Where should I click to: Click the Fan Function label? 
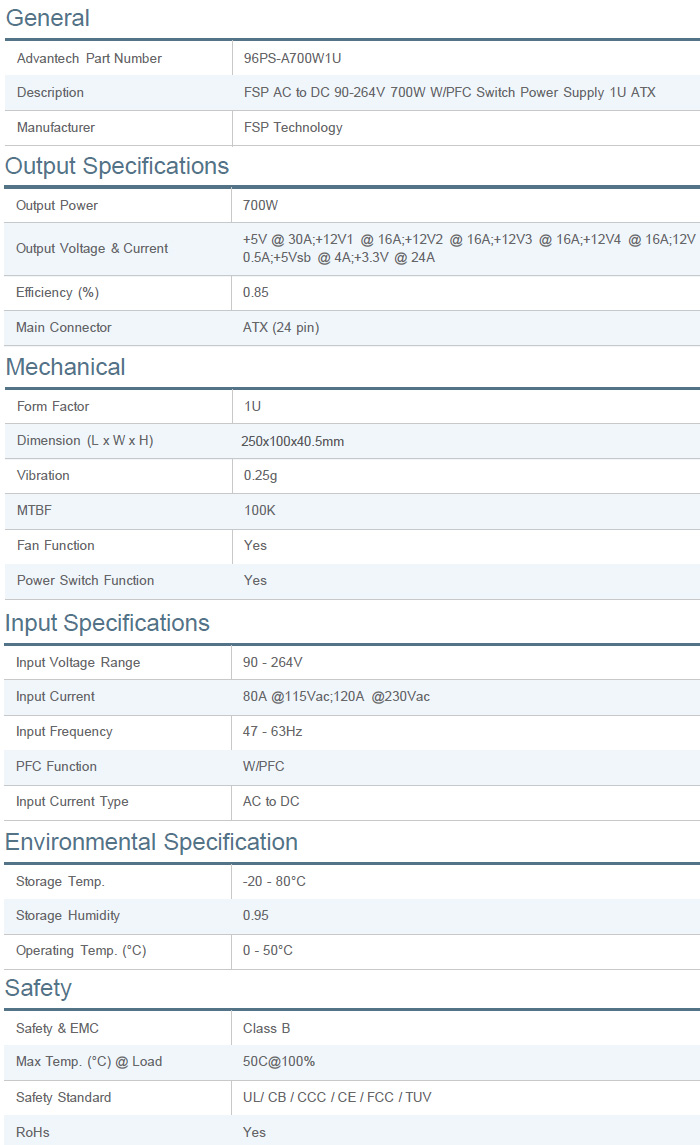[56, 545]
